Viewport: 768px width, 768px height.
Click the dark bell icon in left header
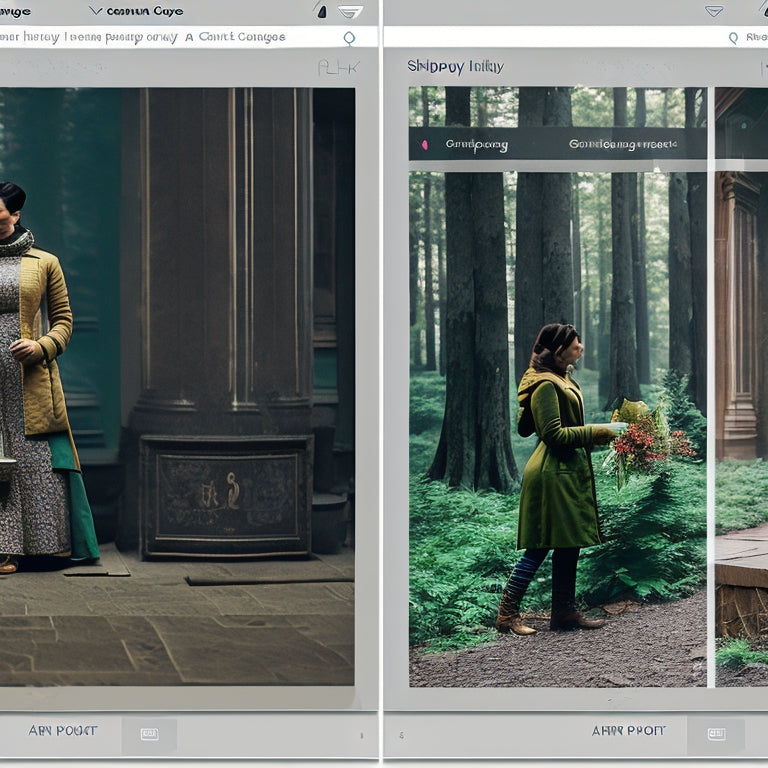[321, 11]
